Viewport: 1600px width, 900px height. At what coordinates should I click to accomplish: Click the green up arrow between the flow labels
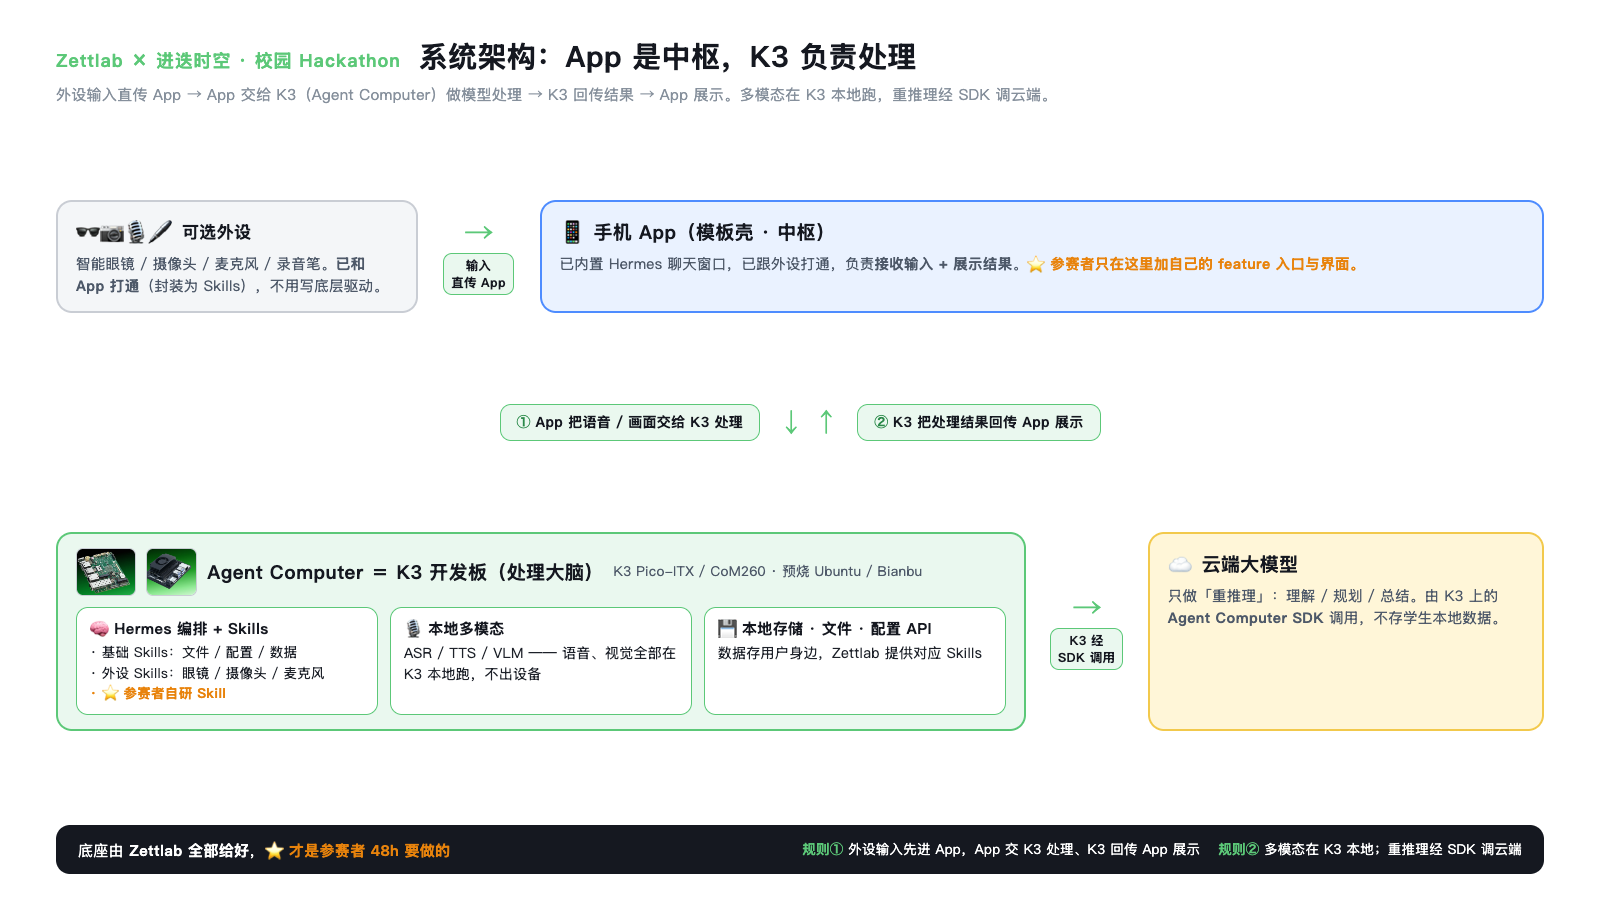(826, 422)
